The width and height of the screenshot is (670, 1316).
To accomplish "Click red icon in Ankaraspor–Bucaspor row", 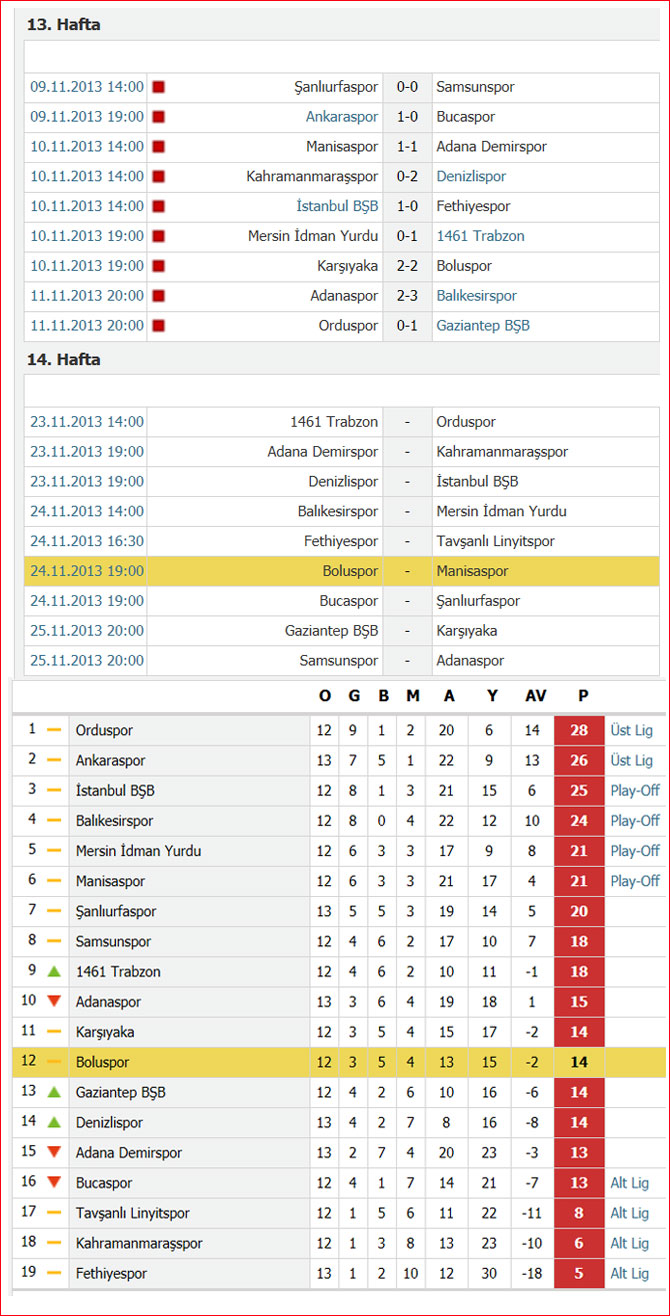I will [158, 117].
